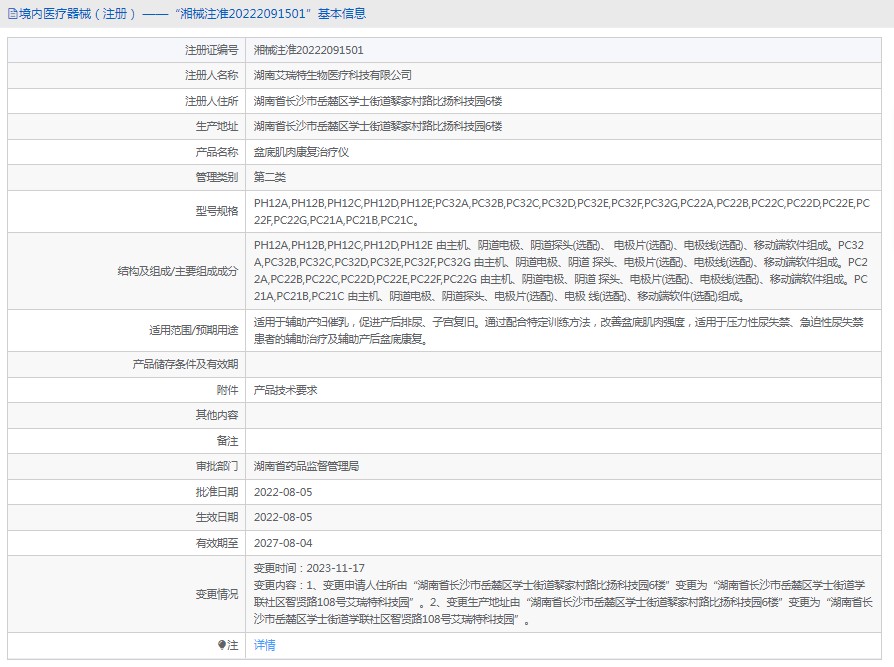Click the 型号规格 row label
894x667 pixels.
click(217, 212)
